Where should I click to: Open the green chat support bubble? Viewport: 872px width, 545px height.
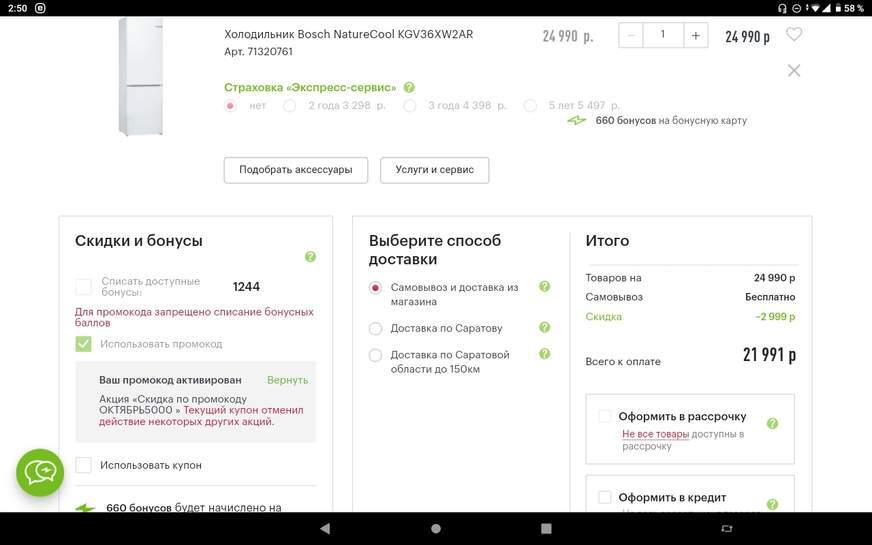40,472
